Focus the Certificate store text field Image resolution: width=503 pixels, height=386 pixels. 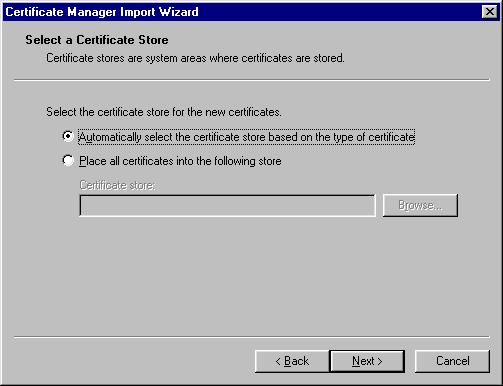(x=228, y=206)
